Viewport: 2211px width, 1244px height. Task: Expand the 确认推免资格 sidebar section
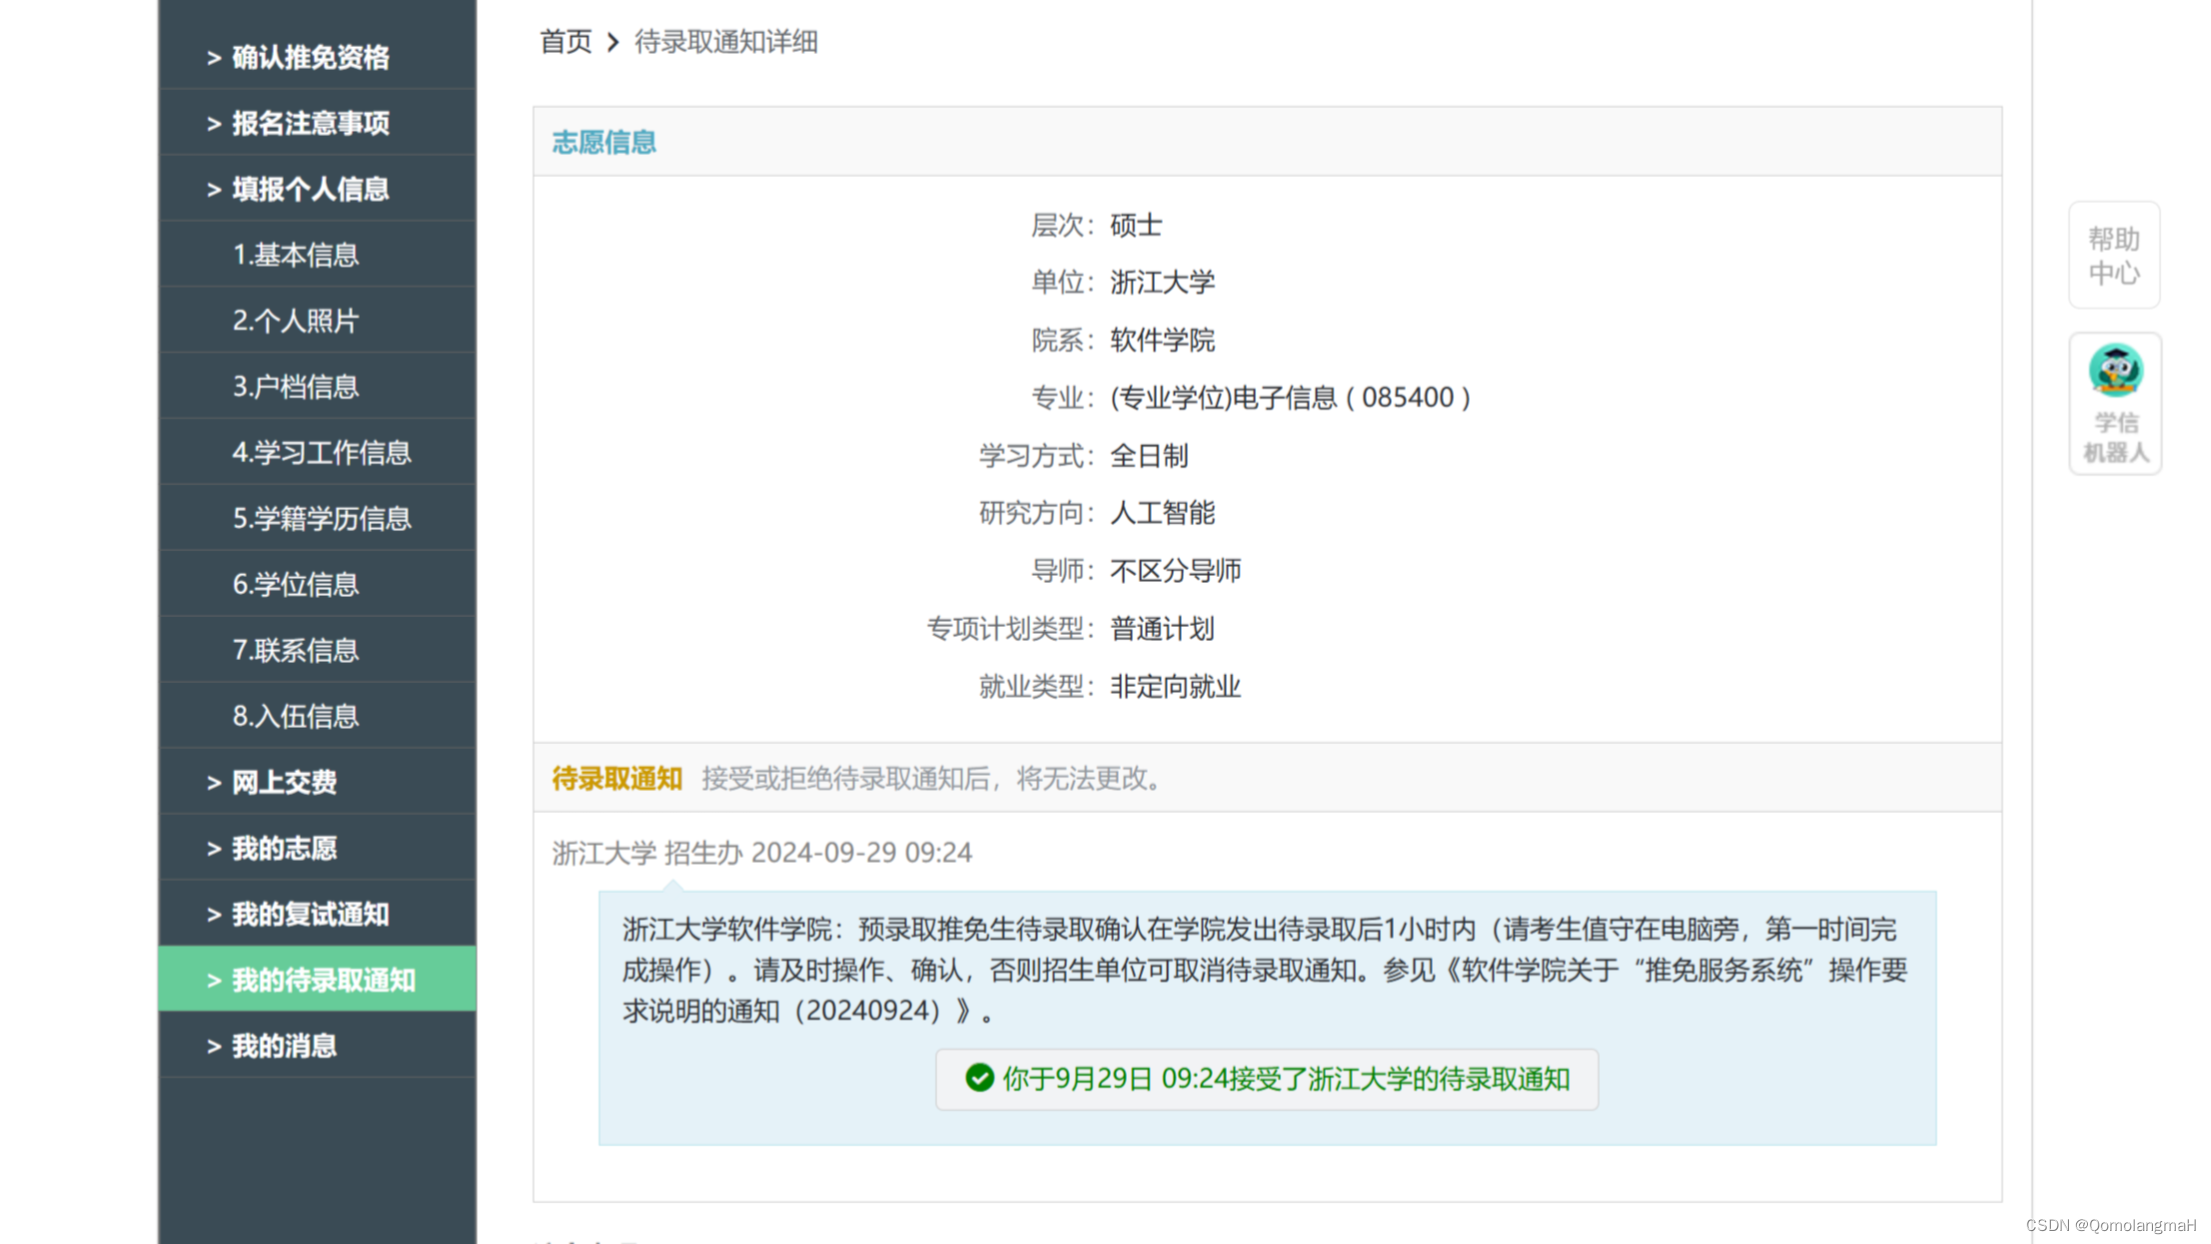coord(317,57)
